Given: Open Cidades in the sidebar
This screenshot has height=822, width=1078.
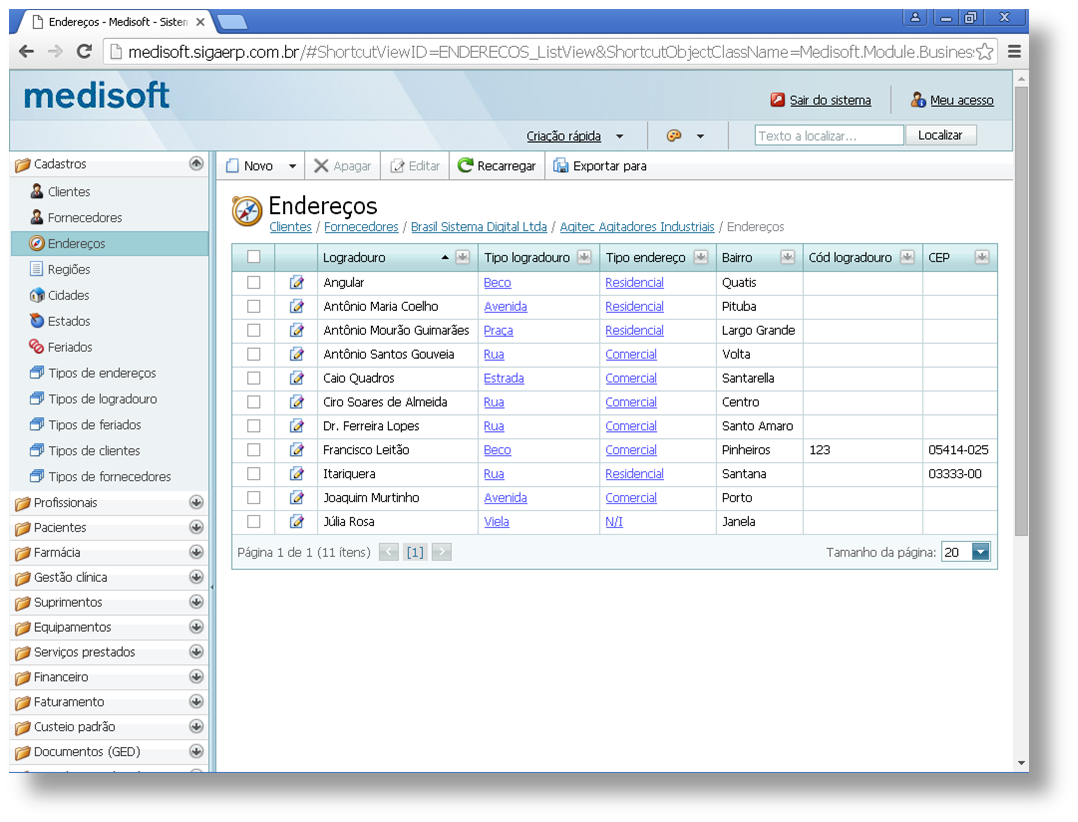Looking at the screenshot, I should (68, 296).
